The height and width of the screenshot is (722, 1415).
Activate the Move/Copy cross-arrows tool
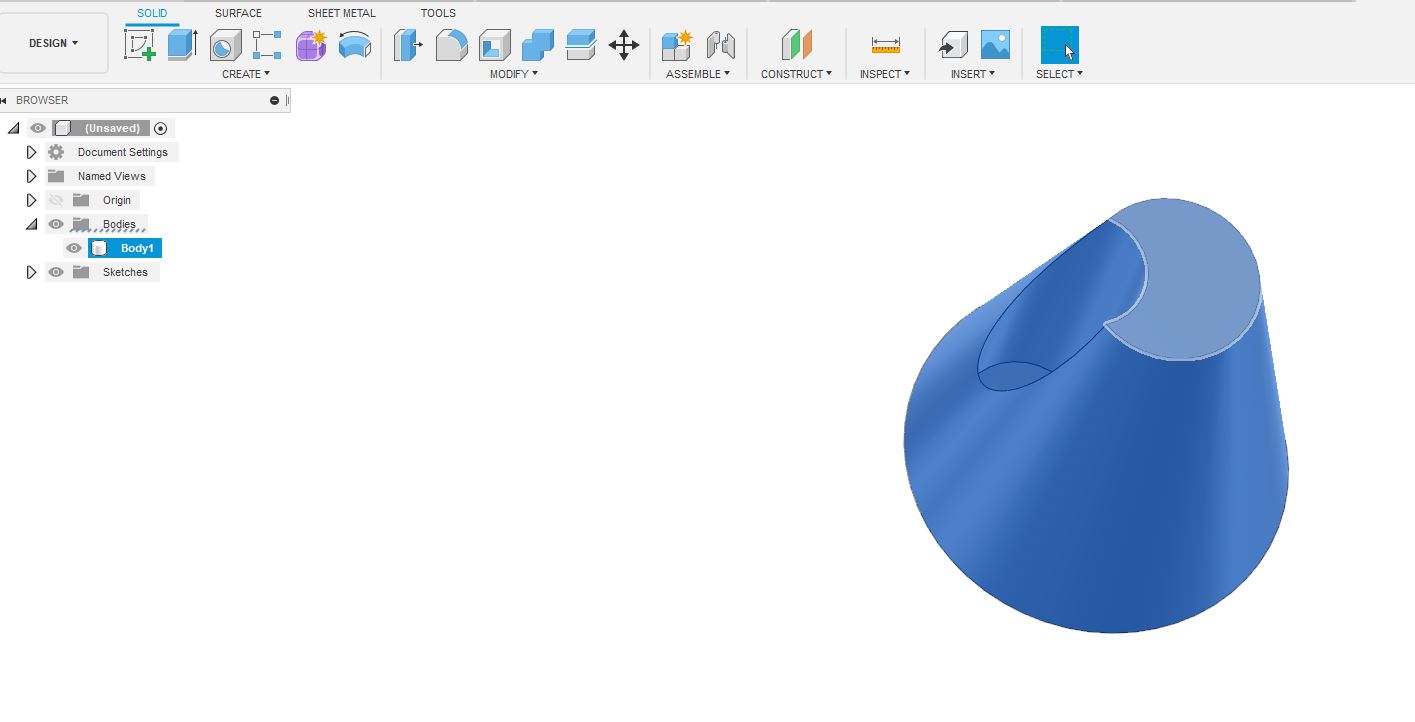[x=624, y=45]
